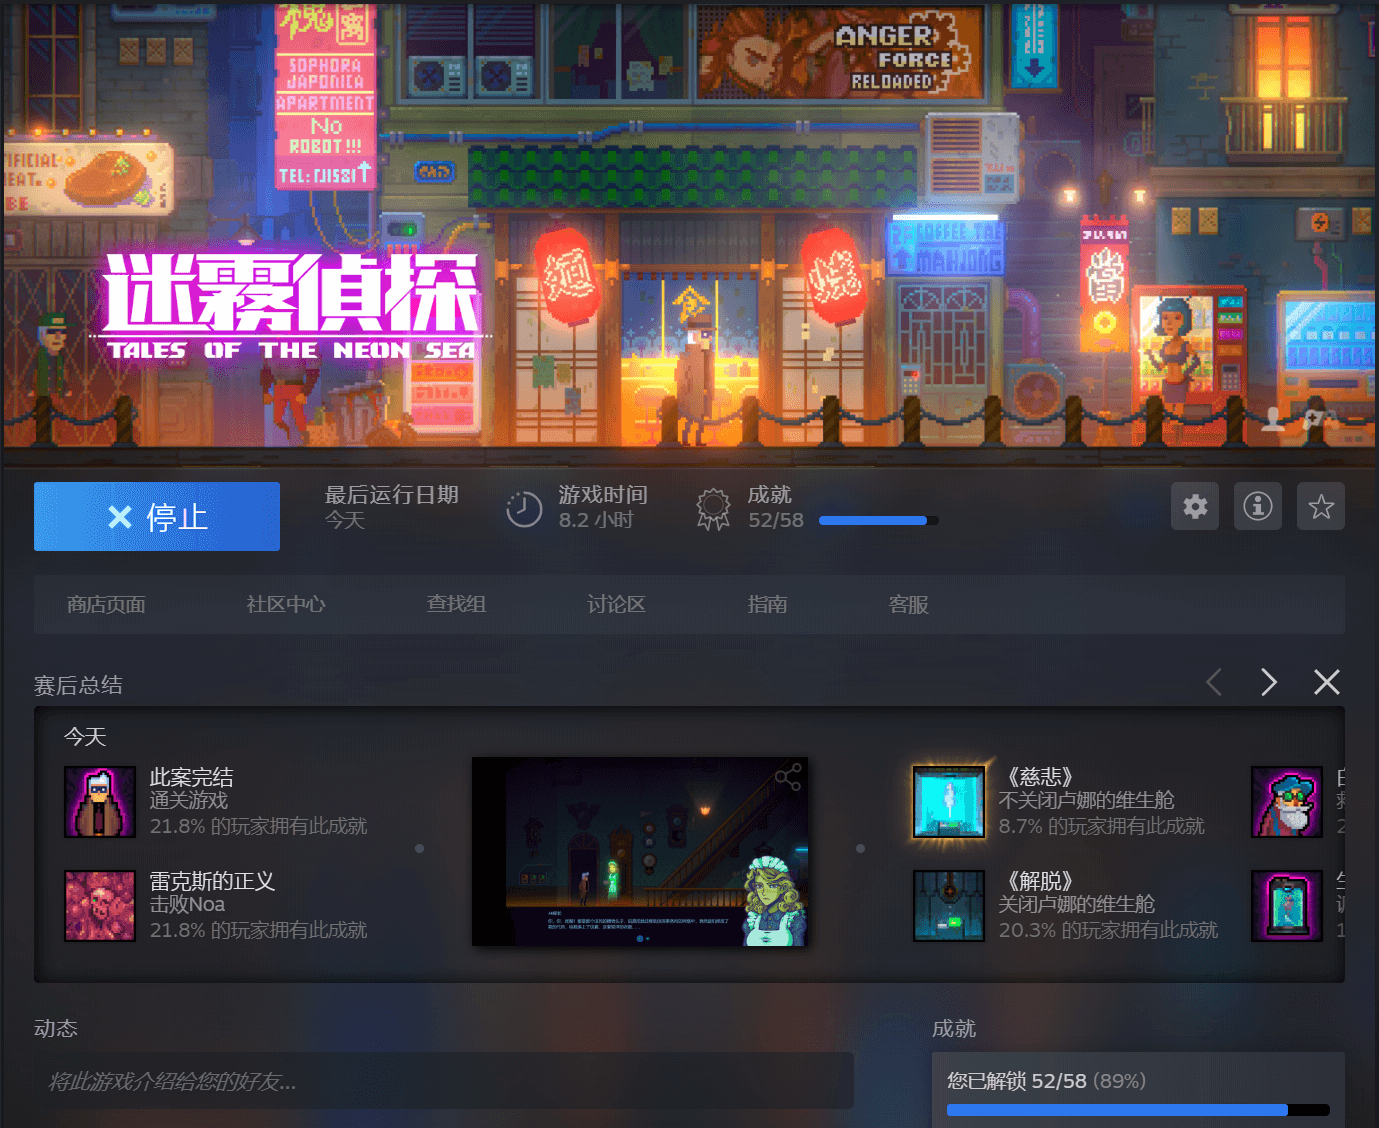
Task: Share the screenshot via share icon
Action: [x=788, y=777]
